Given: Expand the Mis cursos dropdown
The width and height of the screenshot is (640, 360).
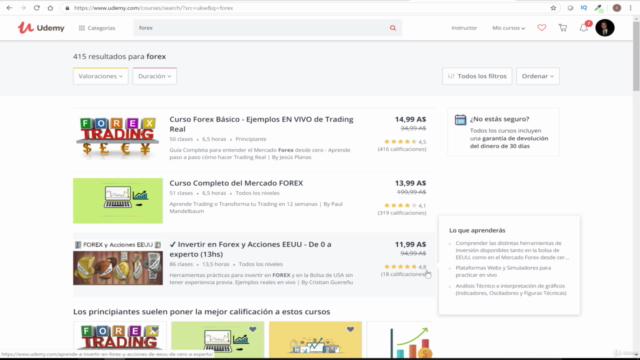Looking at the screenshot, I should (x=509, y=28).
